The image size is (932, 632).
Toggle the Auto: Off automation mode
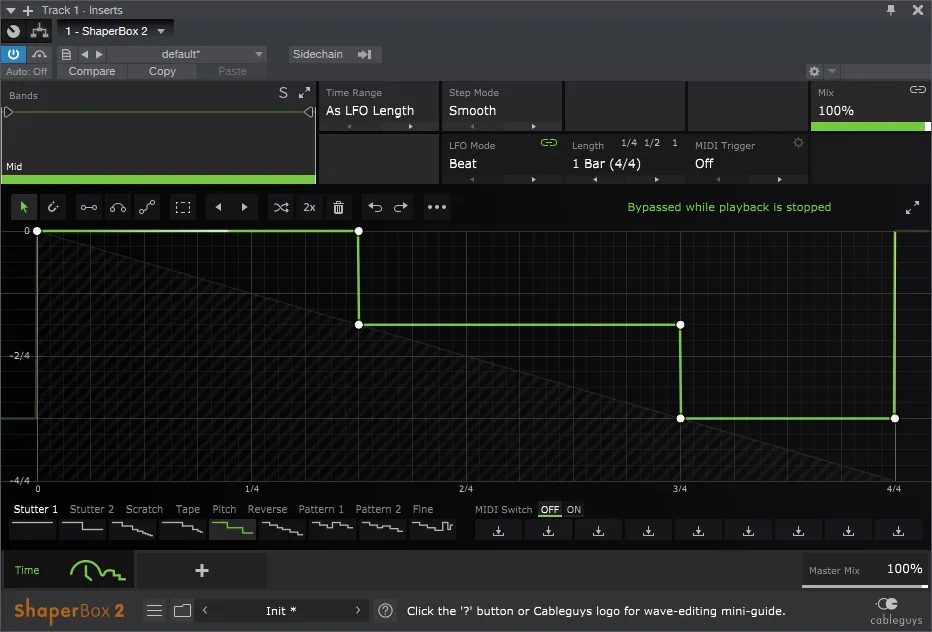pos(27,71)
